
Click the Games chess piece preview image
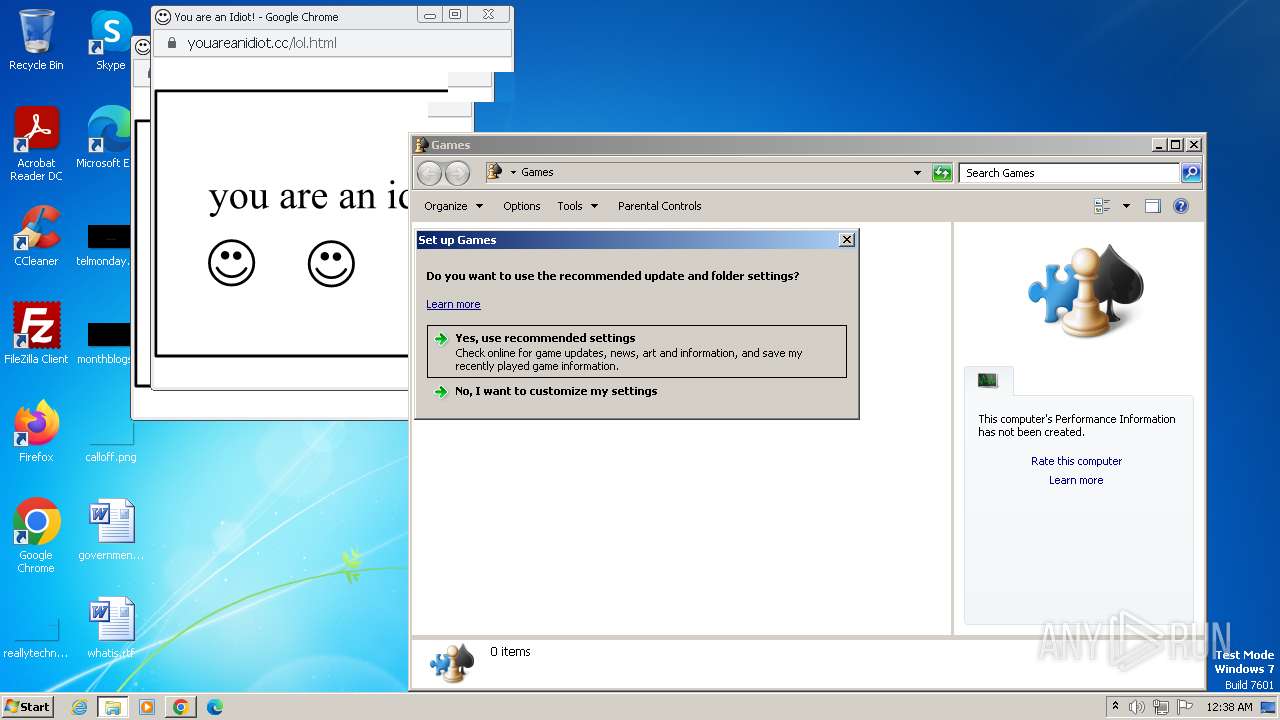point(1085,291)
